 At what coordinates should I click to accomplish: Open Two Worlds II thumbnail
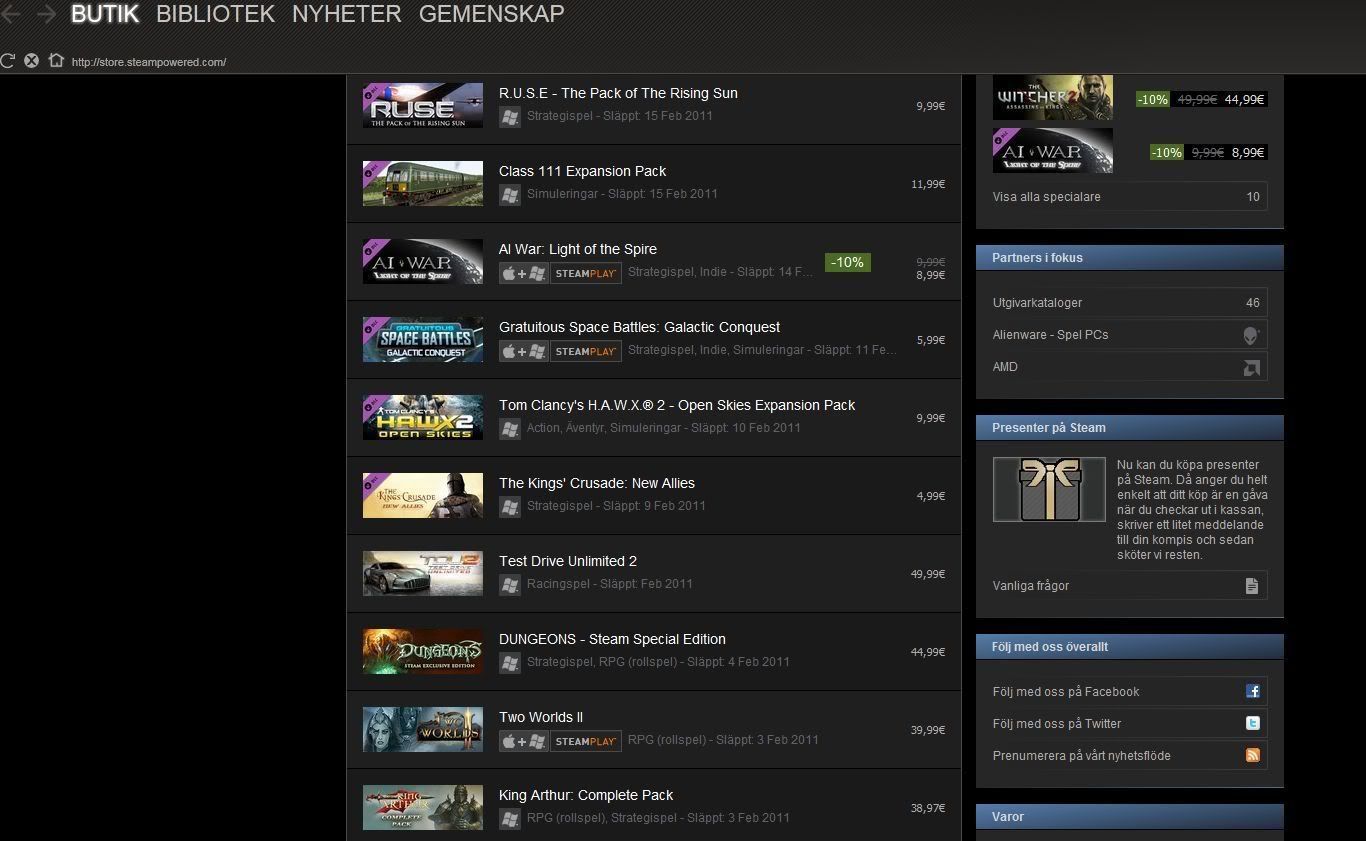point(423,729)
